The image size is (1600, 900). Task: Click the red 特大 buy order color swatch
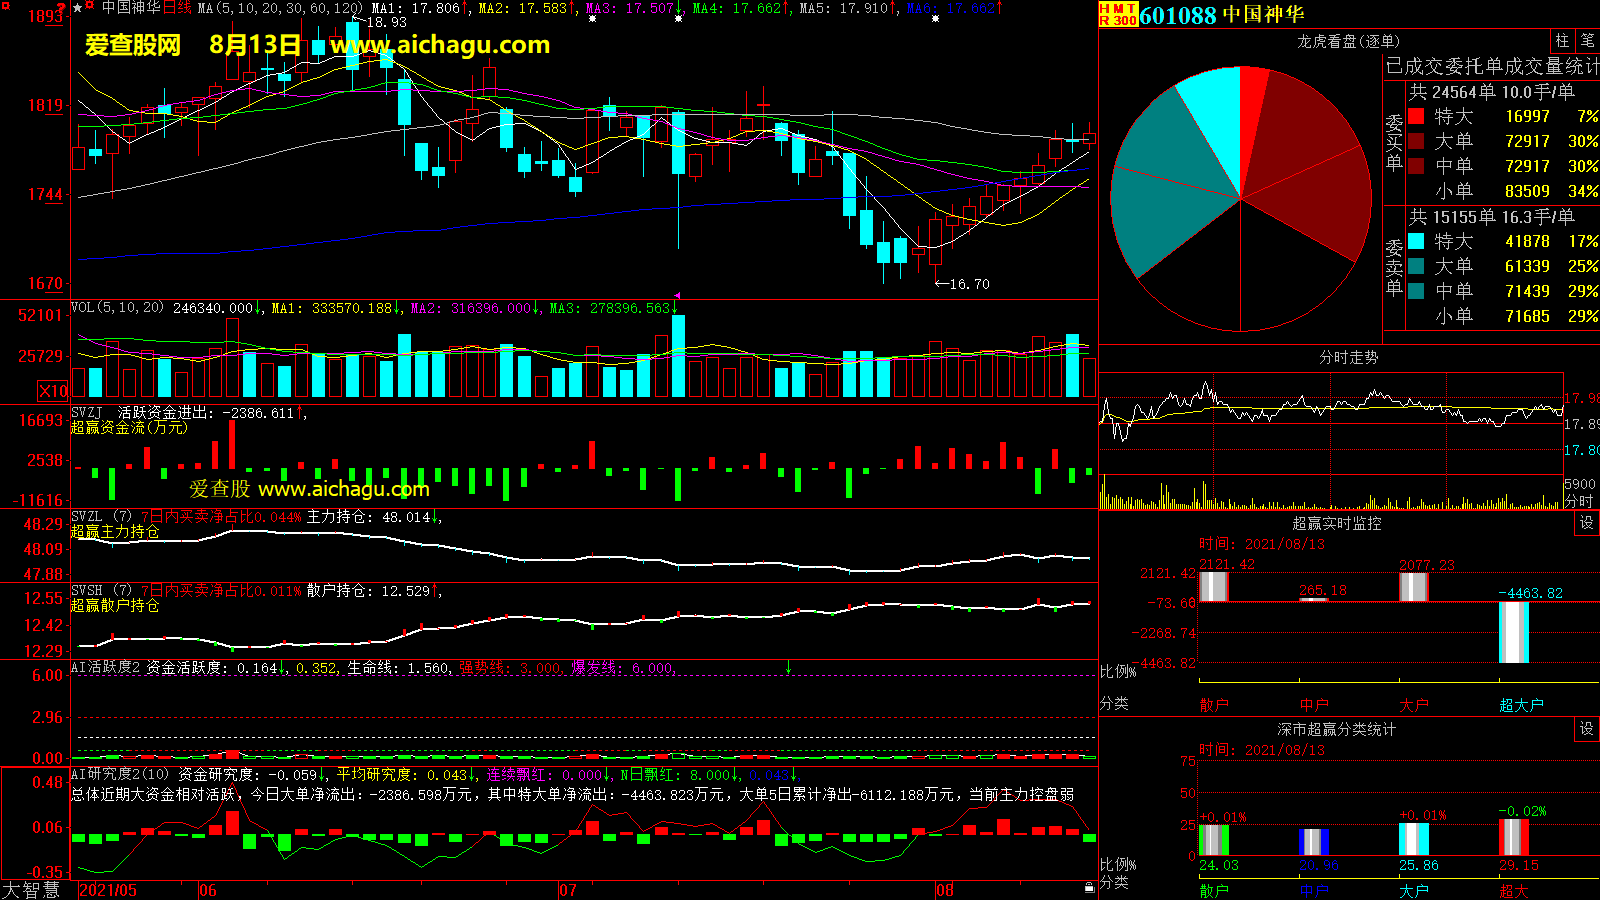pos(1416,116)
